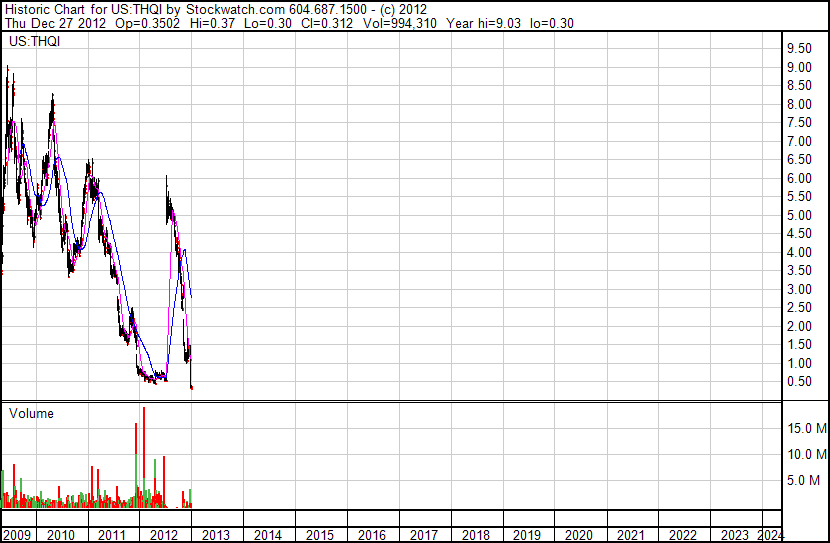Click the 2019 year label
Viewport: 830px width, 543px height.
(x=527, y=535)
